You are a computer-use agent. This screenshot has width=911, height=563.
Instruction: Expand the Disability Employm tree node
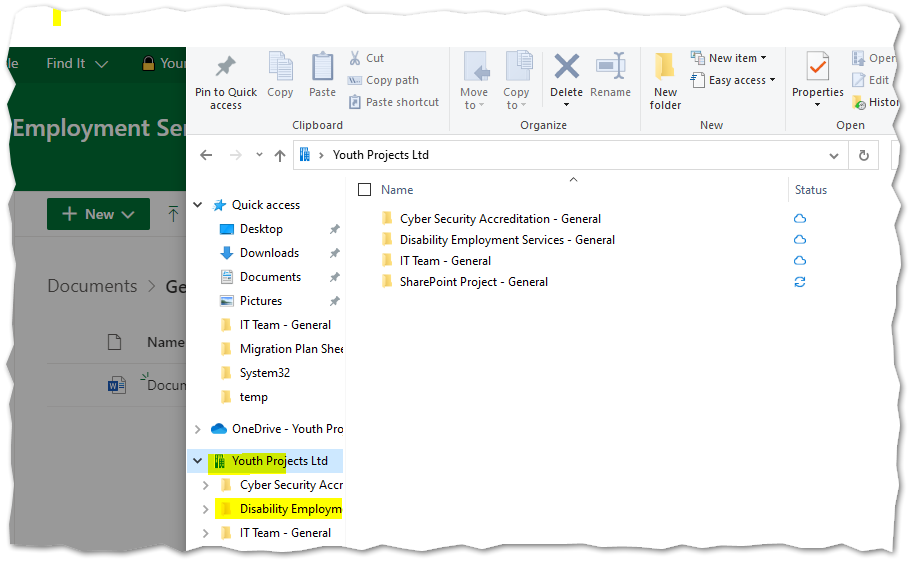pos(205,509)
